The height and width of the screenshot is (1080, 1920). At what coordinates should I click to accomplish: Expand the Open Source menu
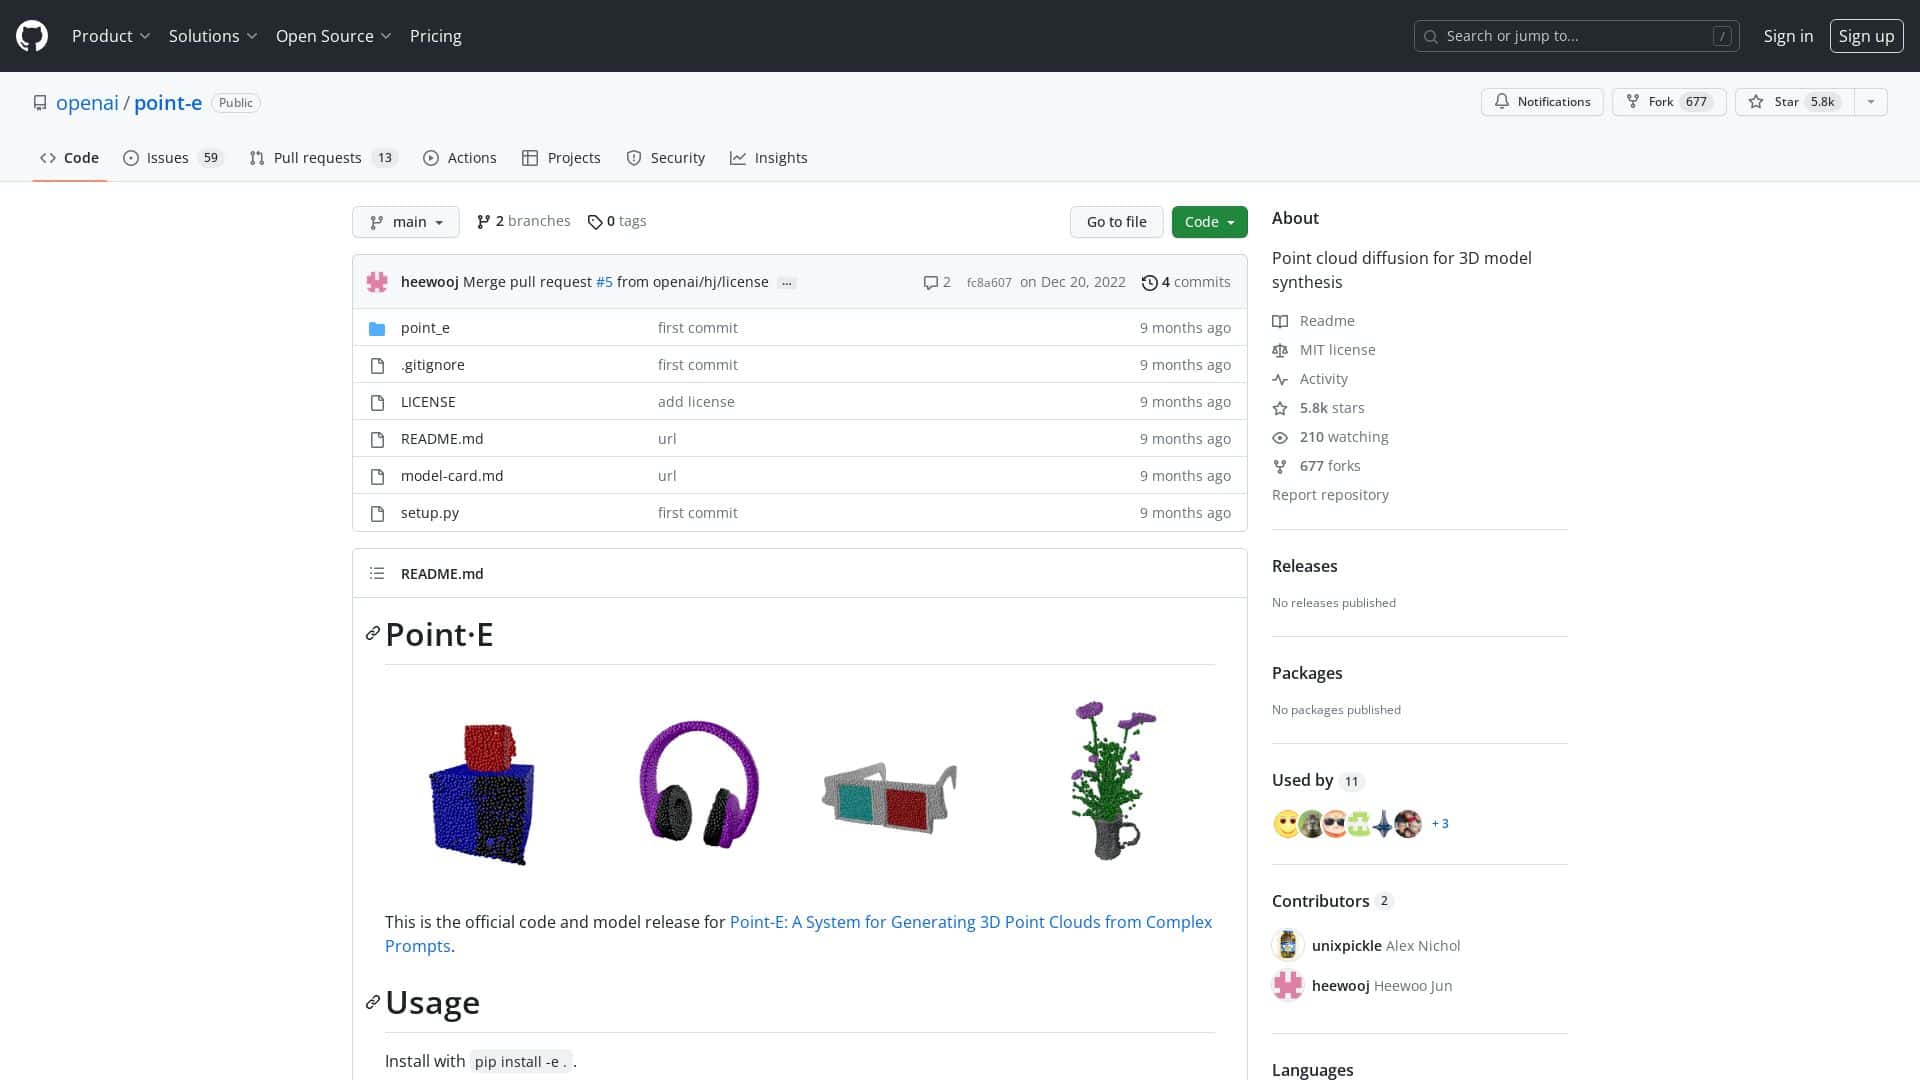pos(333,36)
